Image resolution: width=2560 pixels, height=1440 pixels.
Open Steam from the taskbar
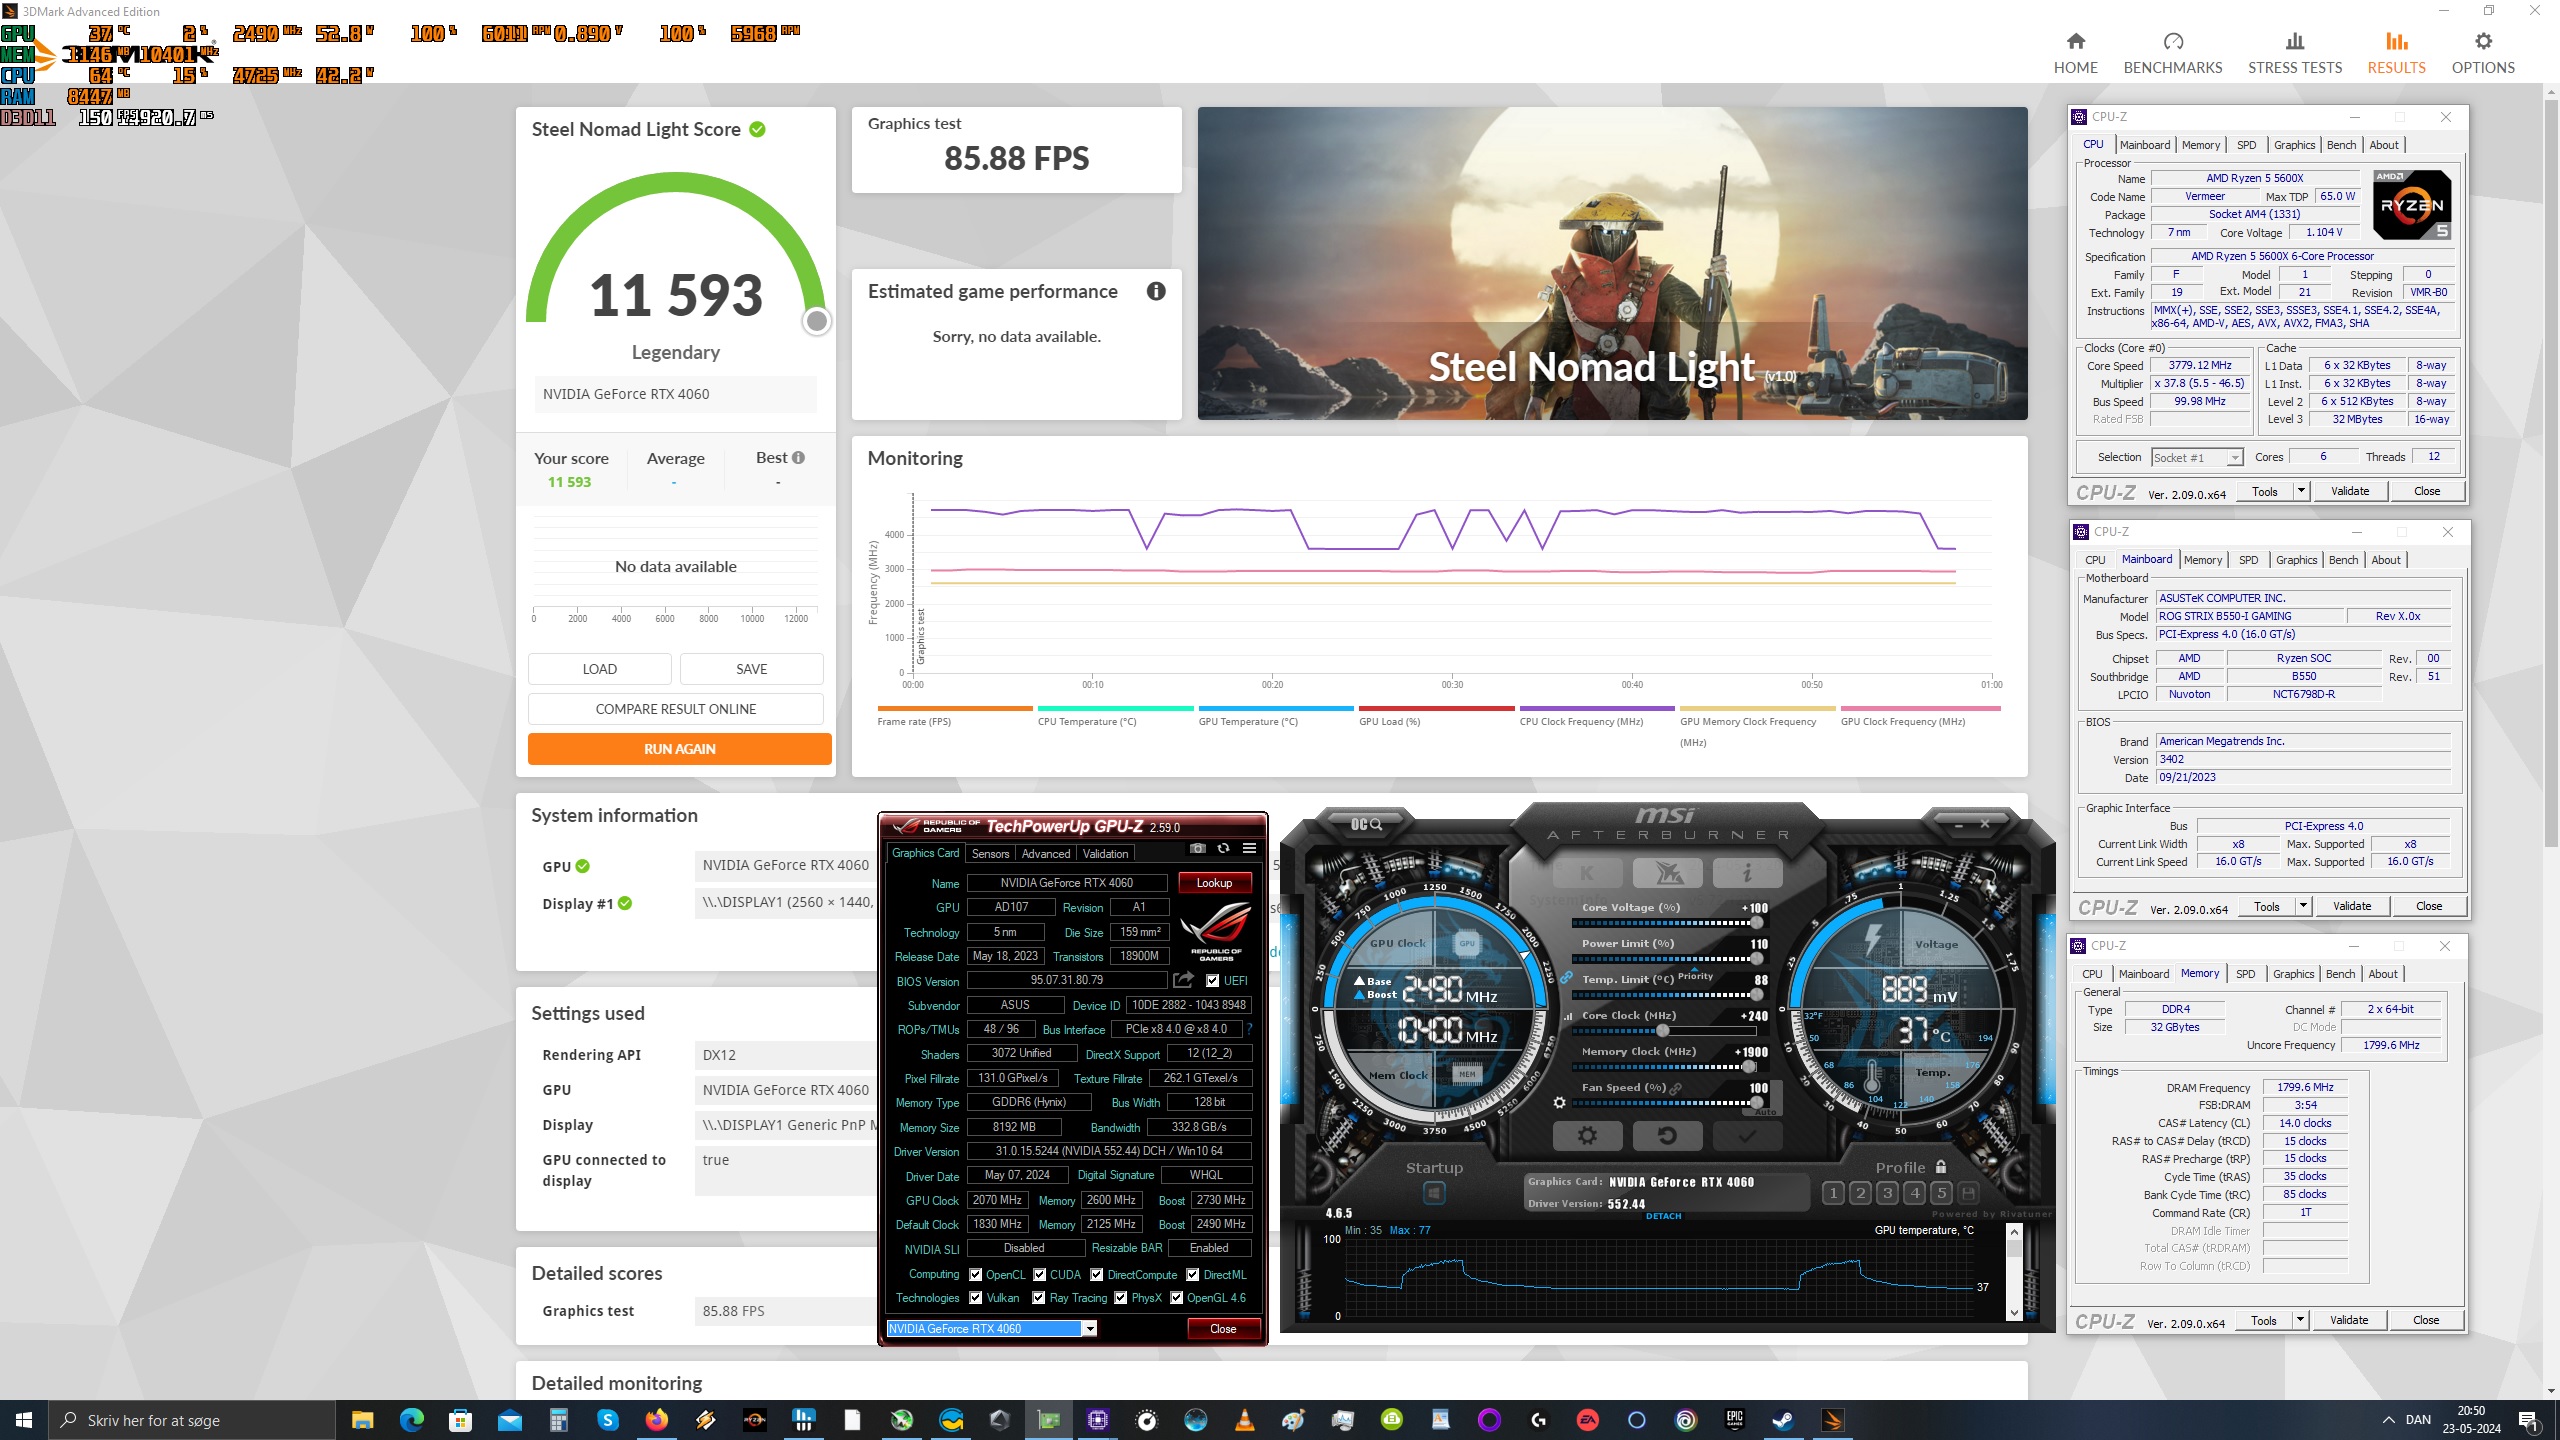1783,1420
